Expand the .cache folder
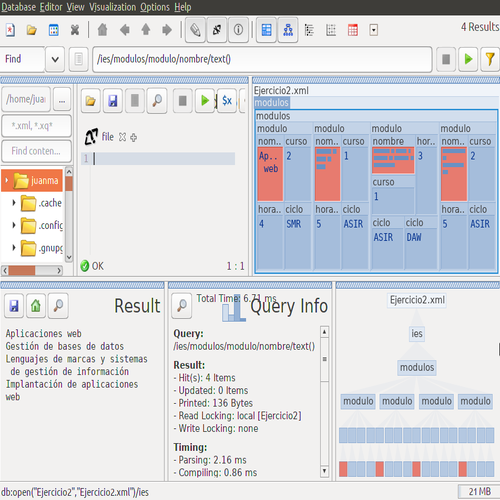The width and height of the screenshot is (500, 500). [14, 203]
